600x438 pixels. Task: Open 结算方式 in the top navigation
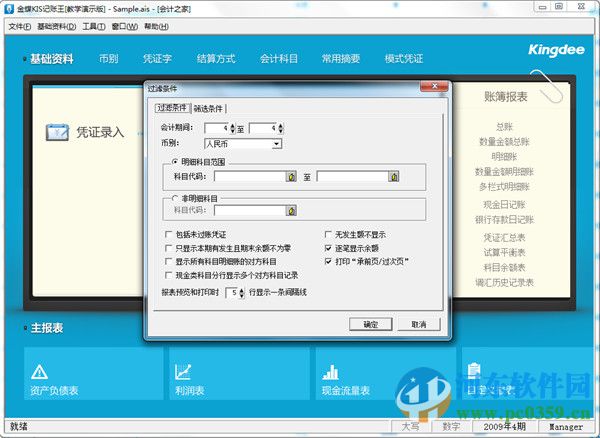[216, 59]
